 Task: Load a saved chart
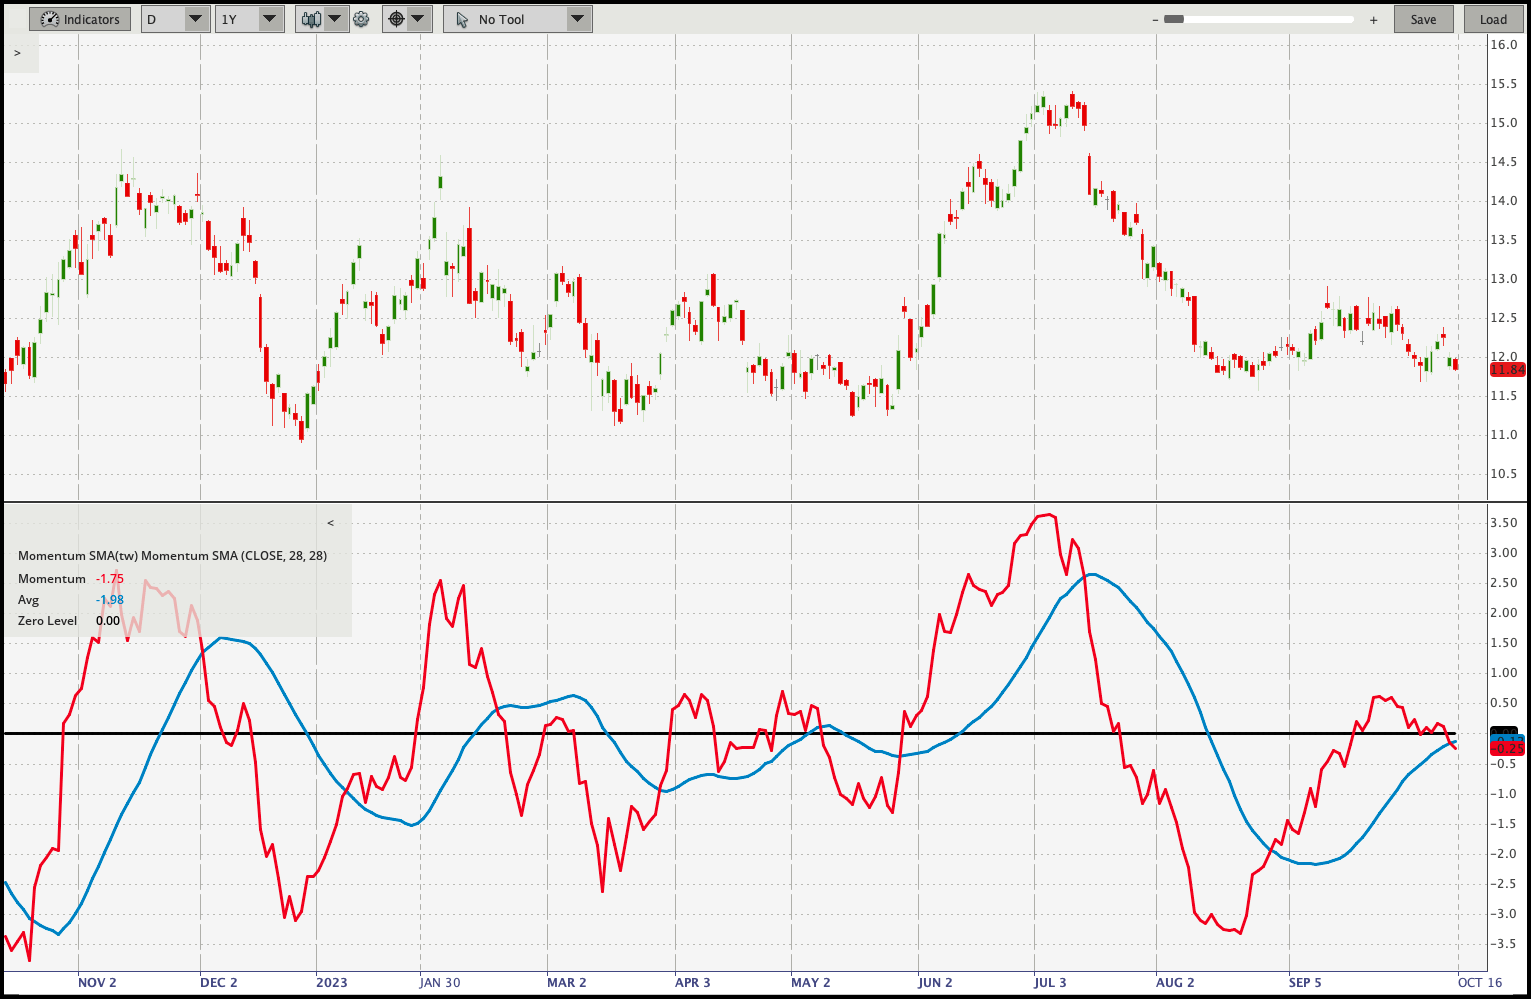[x=1494, y=19]
